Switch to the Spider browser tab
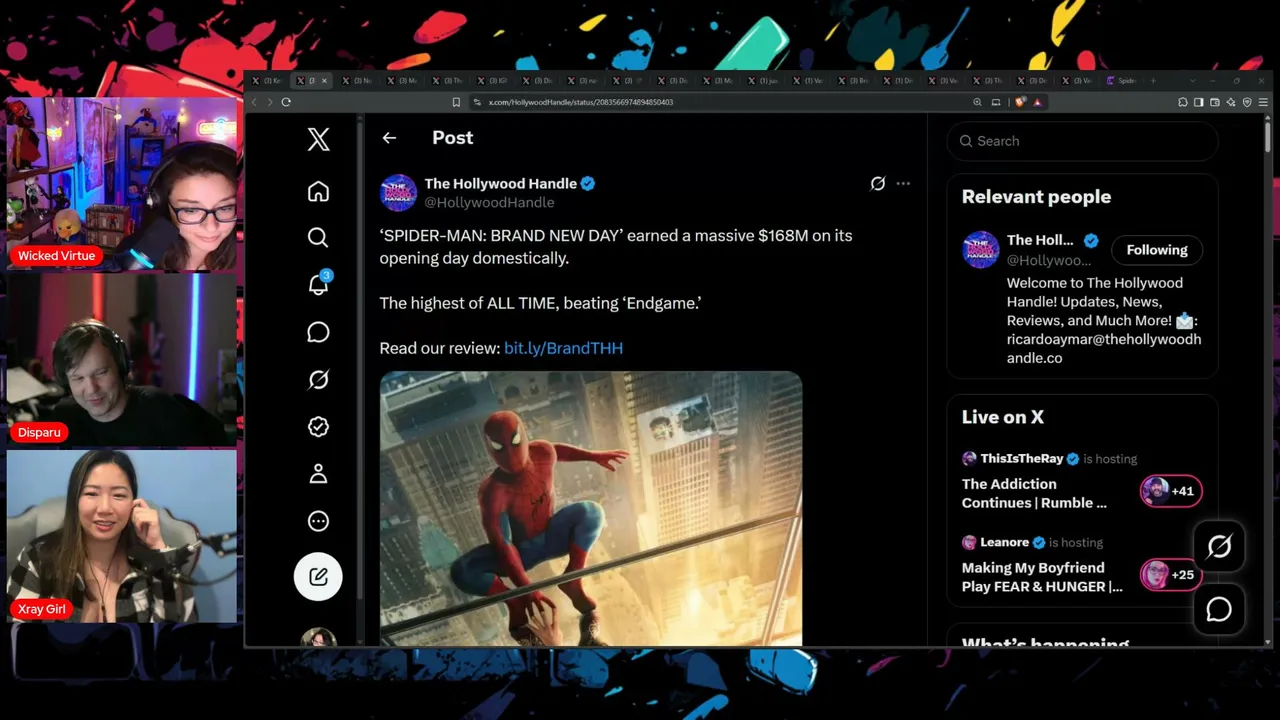This screenshot has width=1280, height=720. coord(1122,81)
